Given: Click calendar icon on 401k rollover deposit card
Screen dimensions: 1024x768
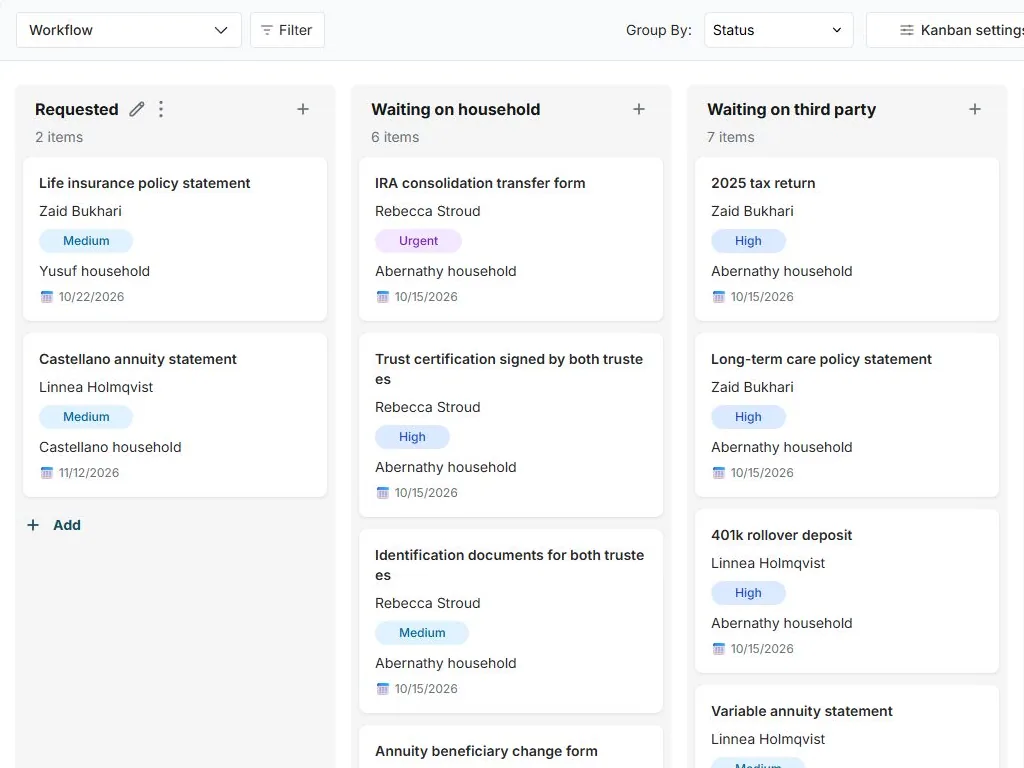Looking at the screenshot, I should (x=718, y=648).
